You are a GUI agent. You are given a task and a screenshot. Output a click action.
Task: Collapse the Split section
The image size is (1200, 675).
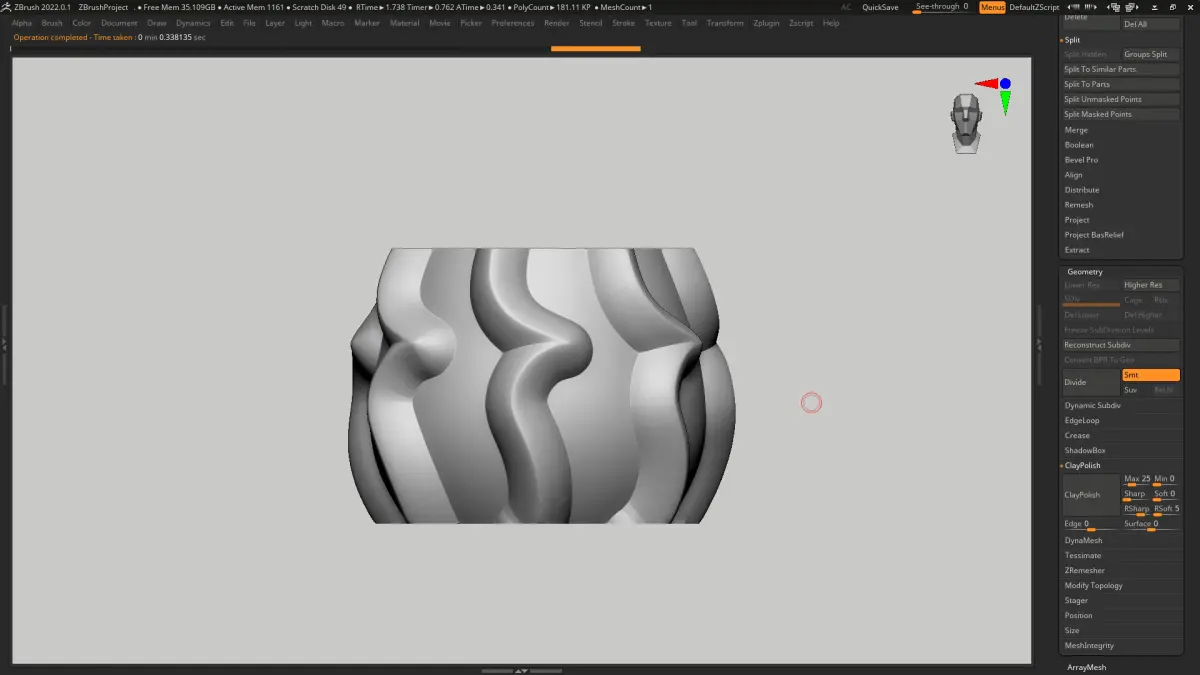1072,40
